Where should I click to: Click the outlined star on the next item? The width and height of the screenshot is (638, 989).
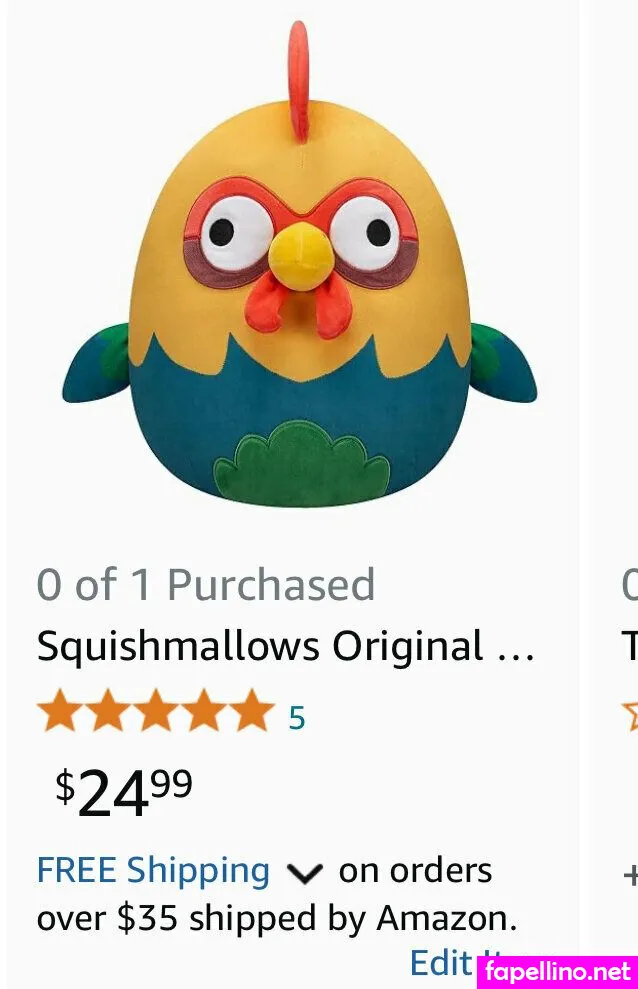(630, 713)
